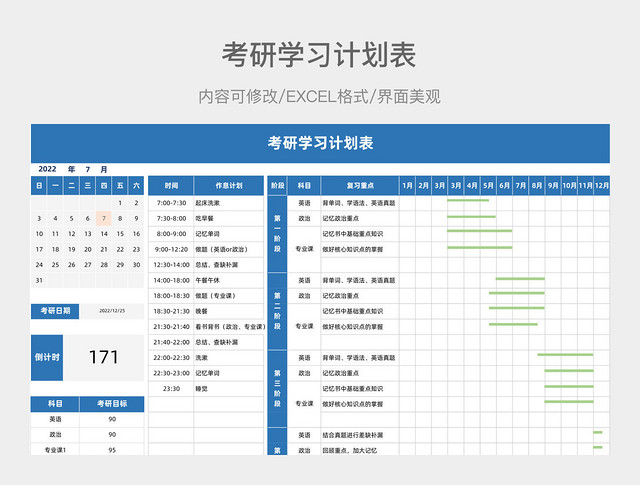640x485 pixels.
Task: Click the green bar for 第二阶段 英语
Action: coord(520,279)
